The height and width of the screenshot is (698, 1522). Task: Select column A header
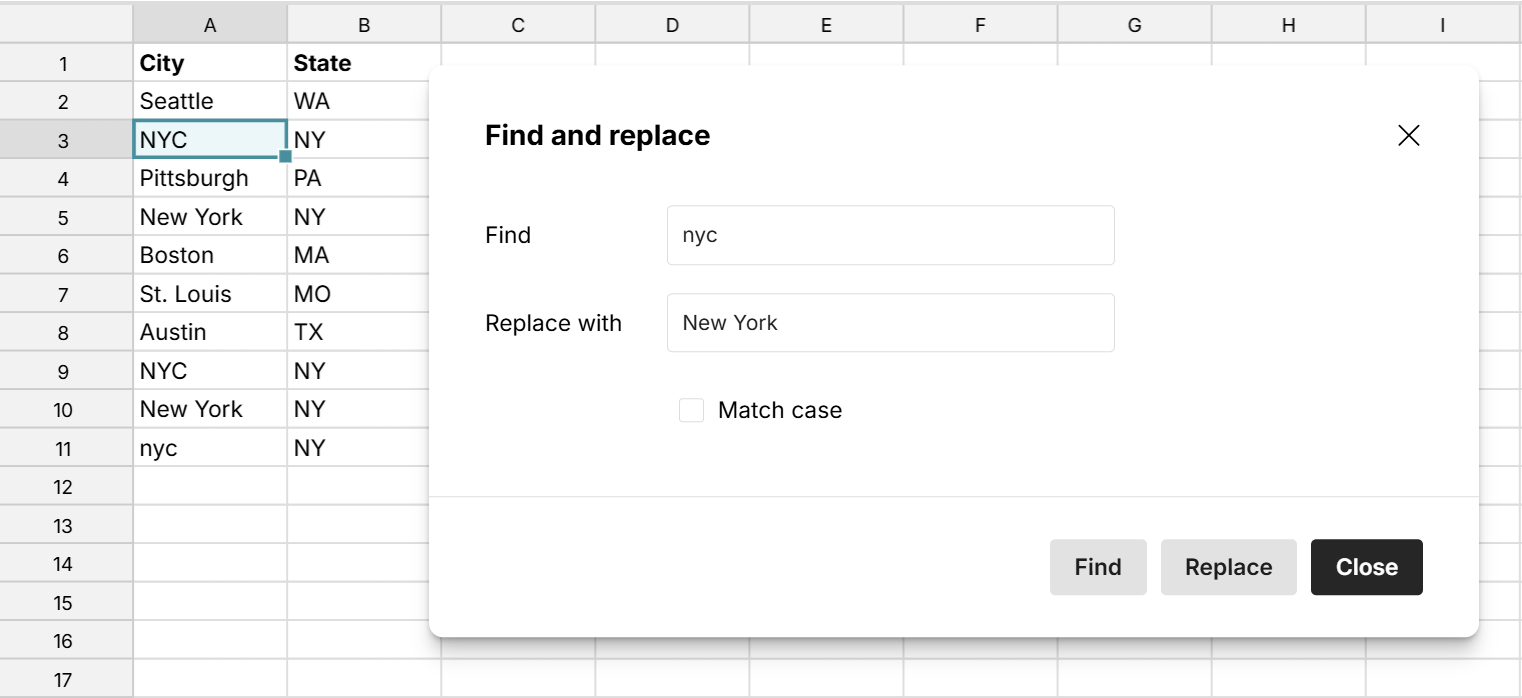pos(210,23)
